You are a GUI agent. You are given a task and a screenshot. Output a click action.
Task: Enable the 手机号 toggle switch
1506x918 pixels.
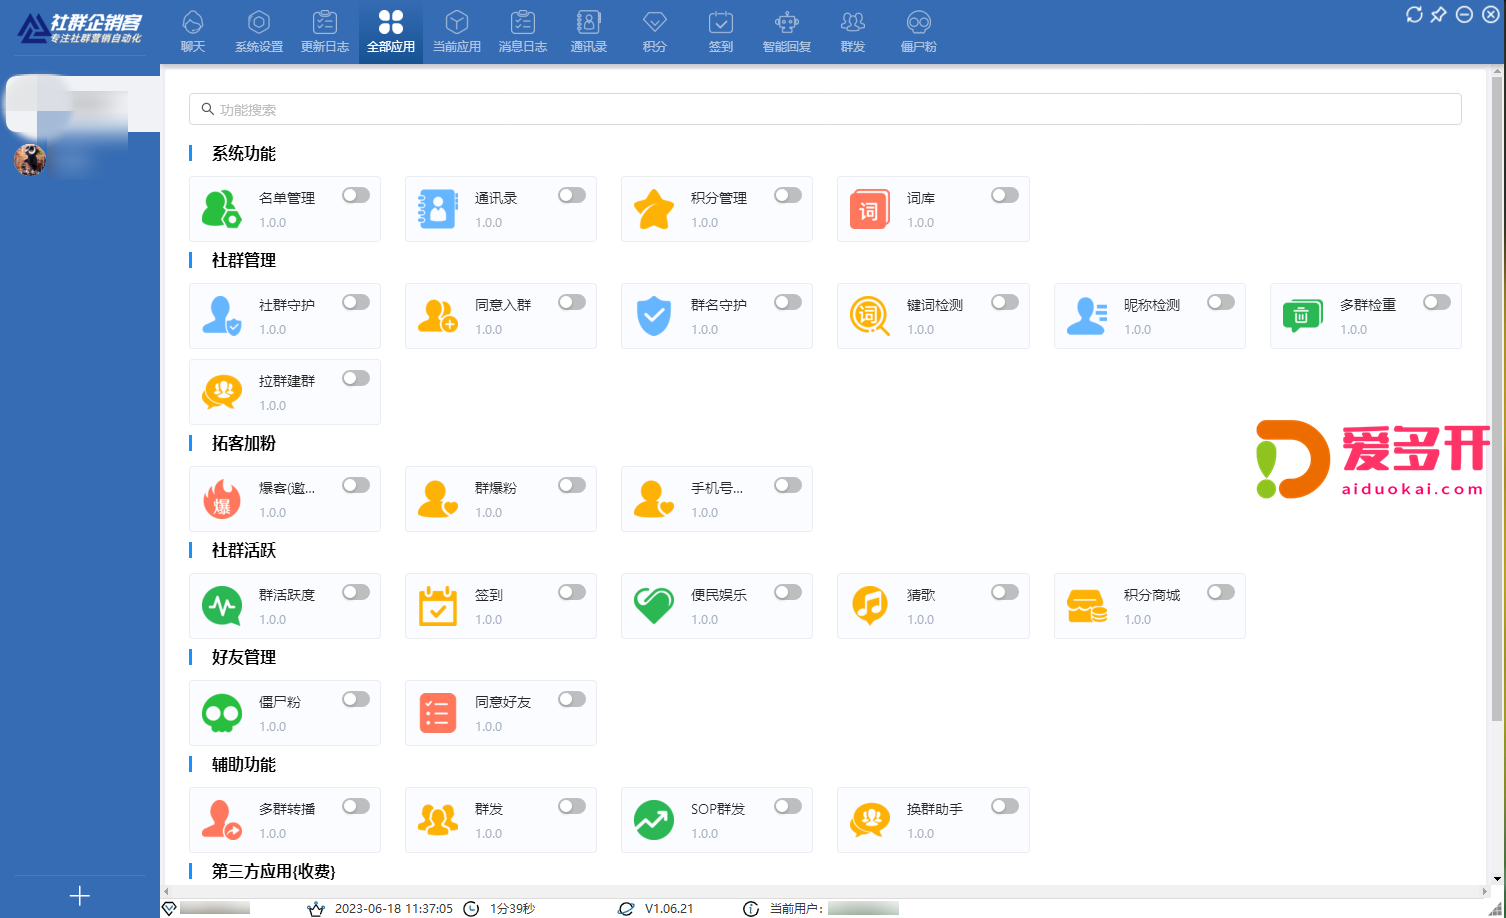788,485
